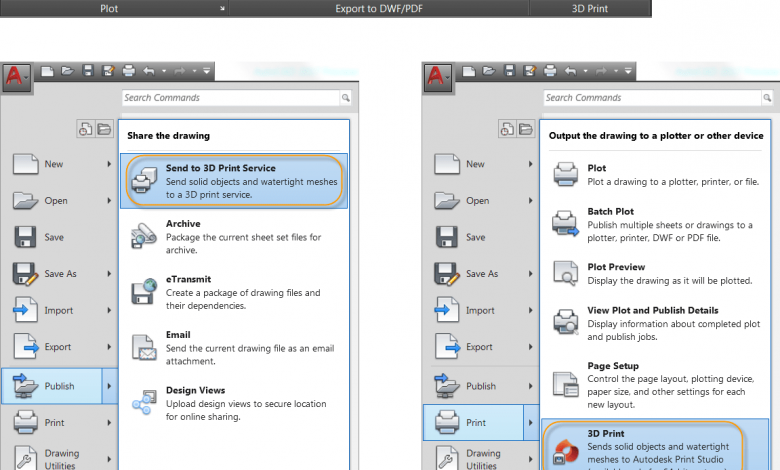
Task: Switch to the Export to DWF/PDF tab
Action: [x=379, y=8]
